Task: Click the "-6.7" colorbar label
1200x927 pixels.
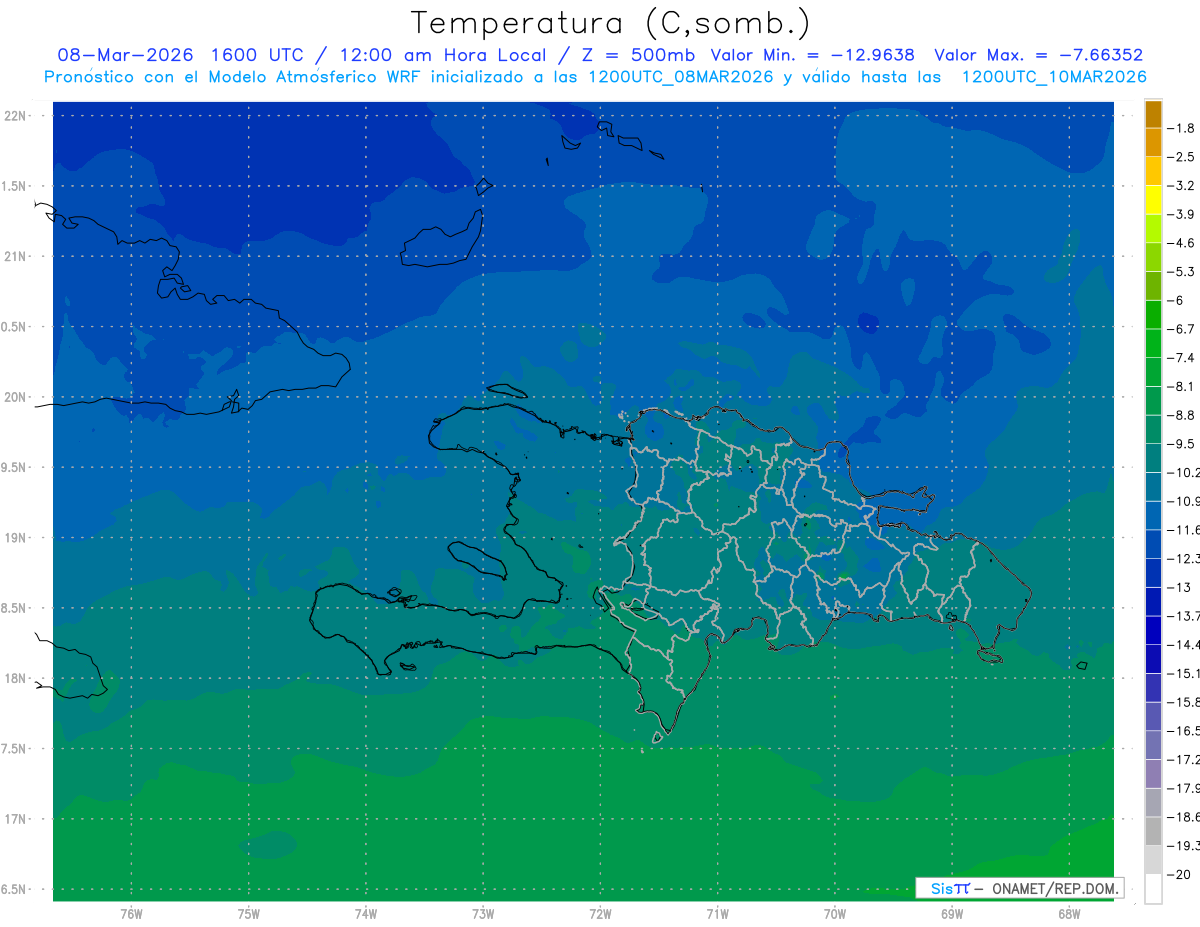Action: click(x=1182, y=329)
